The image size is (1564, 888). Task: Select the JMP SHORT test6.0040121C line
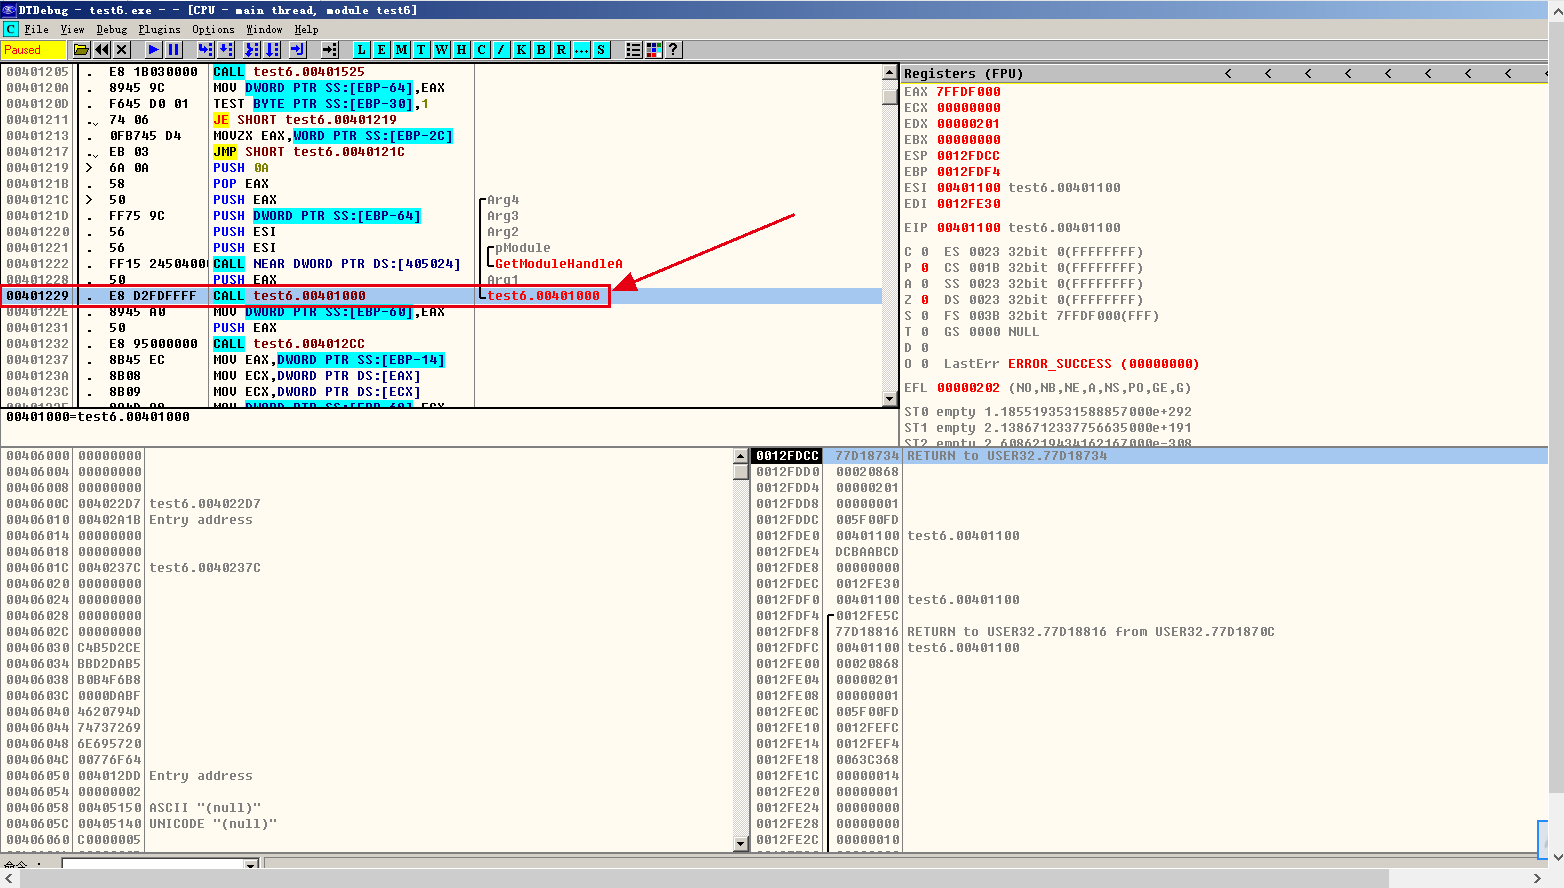tap(309, 152)
